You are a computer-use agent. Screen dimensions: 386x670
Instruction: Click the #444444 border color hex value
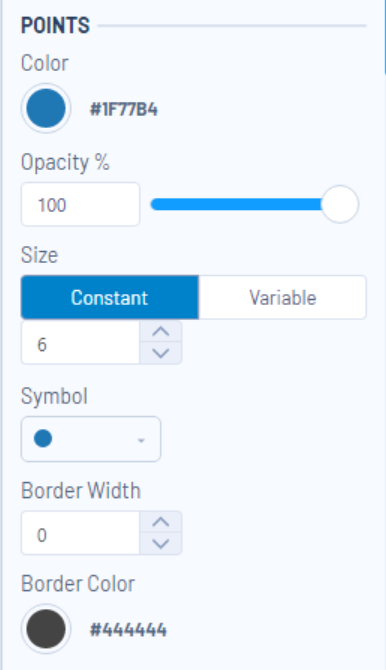pyautogui.click(x=128, y=630)
